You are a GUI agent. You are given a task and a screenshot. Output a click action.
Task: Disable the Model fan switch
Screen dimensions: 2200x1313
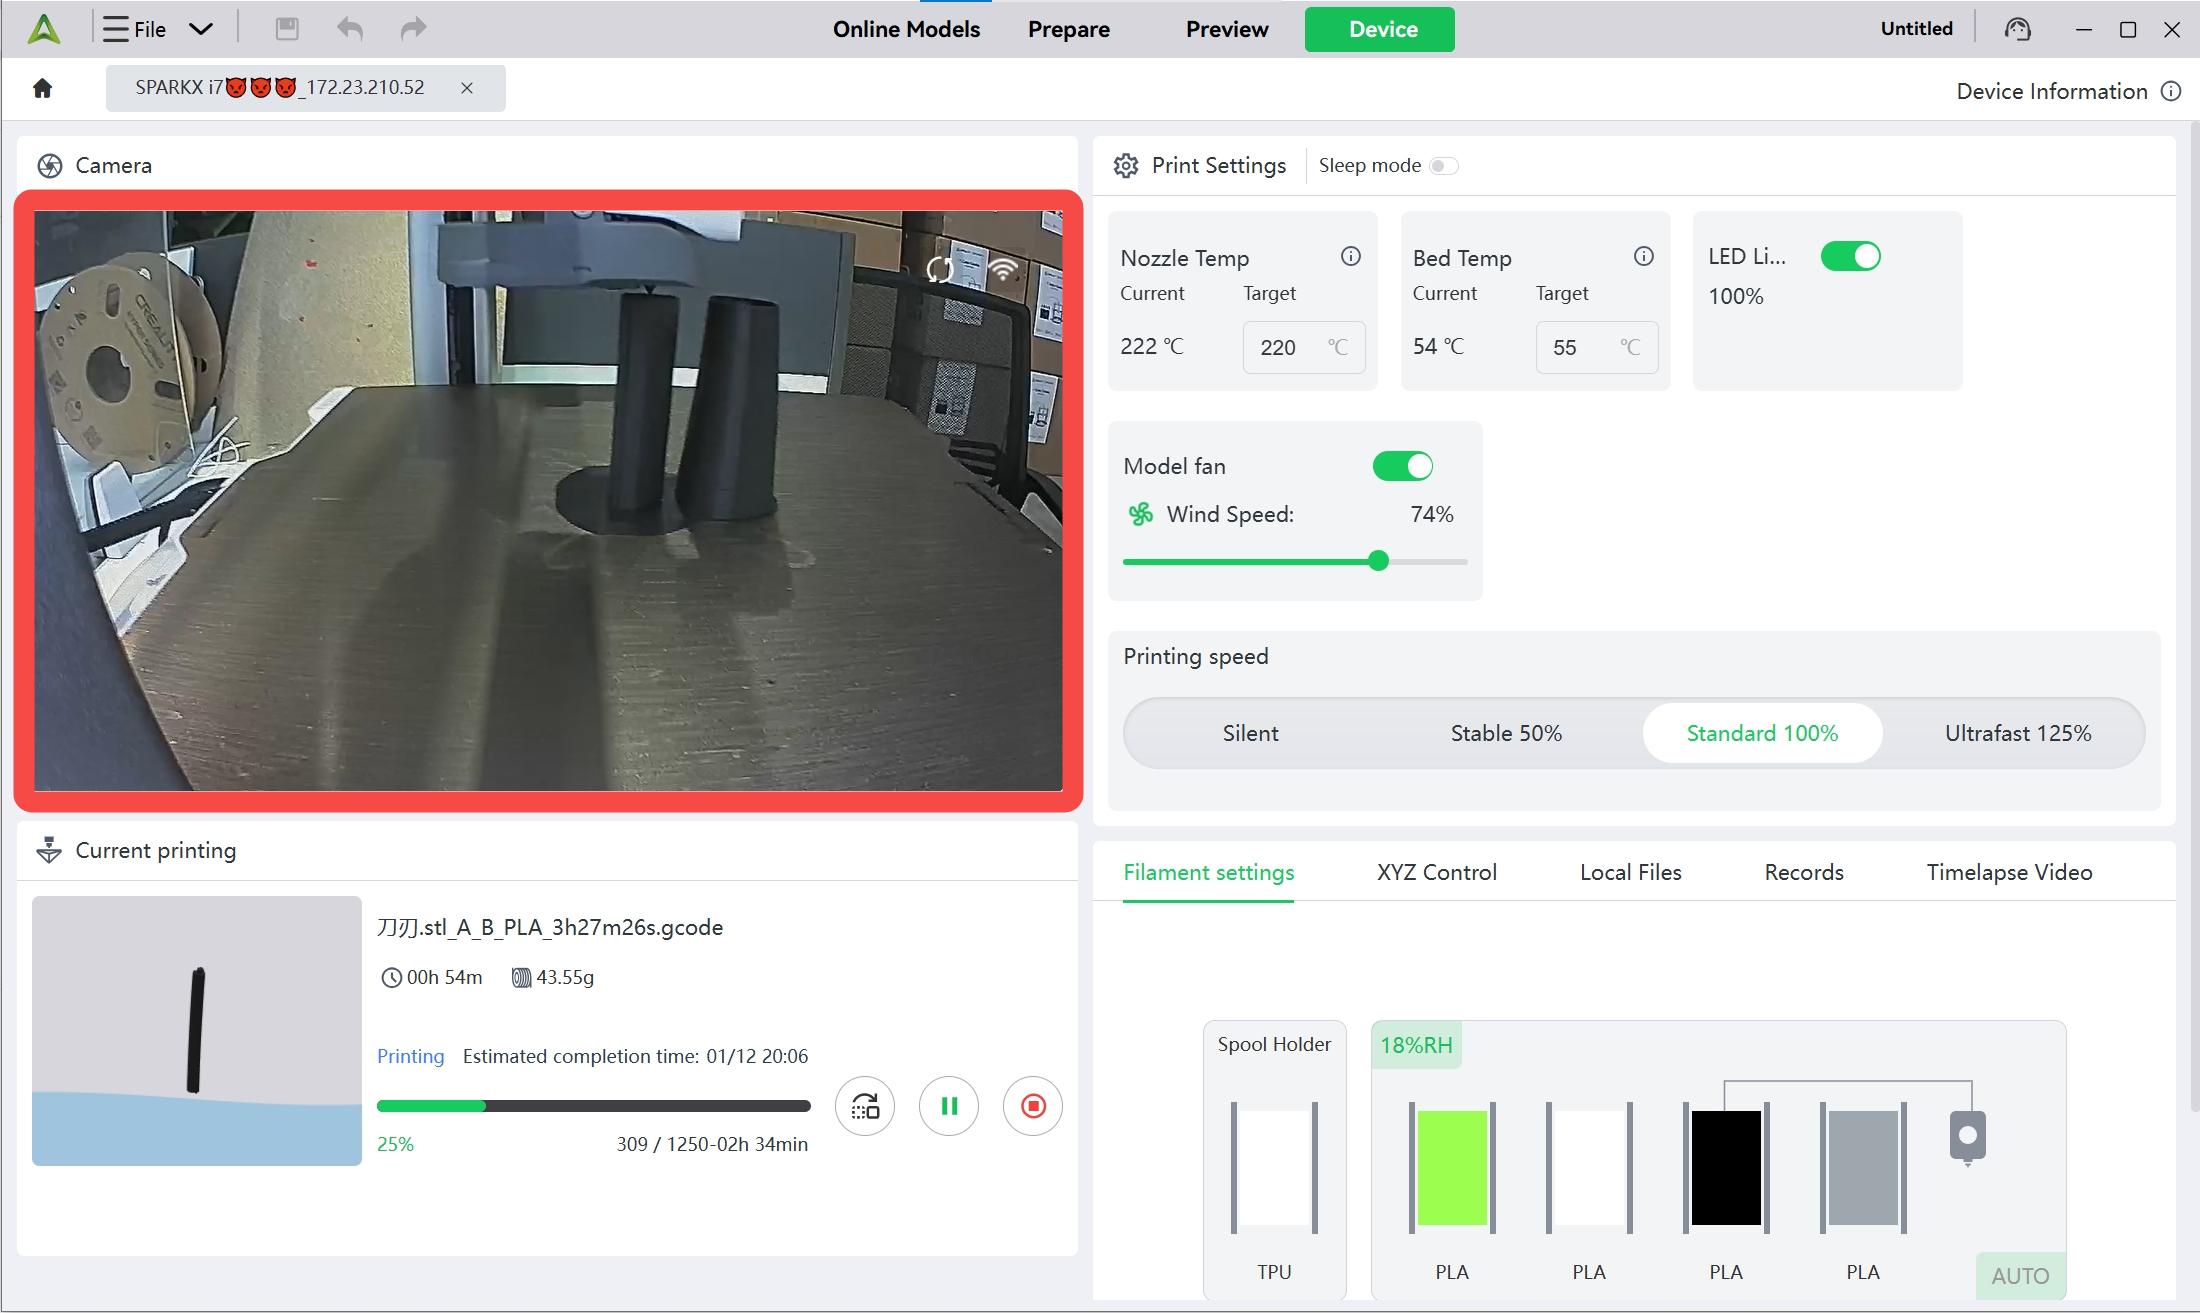point(1402,466)
